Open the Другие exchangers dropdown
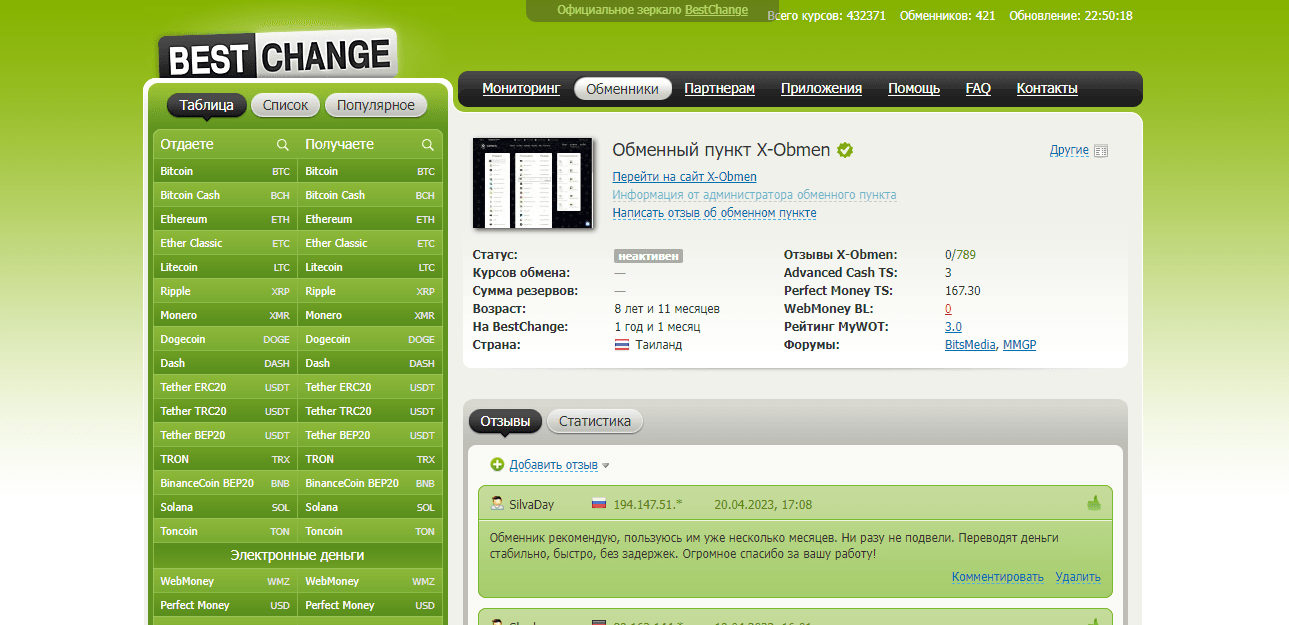Screen dimensions: 1289x625 (1069, 150)
